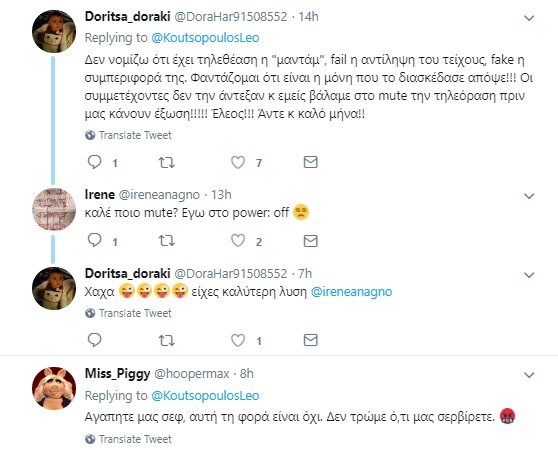Screen dimensions: 558x450
Task: Open more options chevron on first tweet
Action: pyautogui.click(x=529, y=18)
